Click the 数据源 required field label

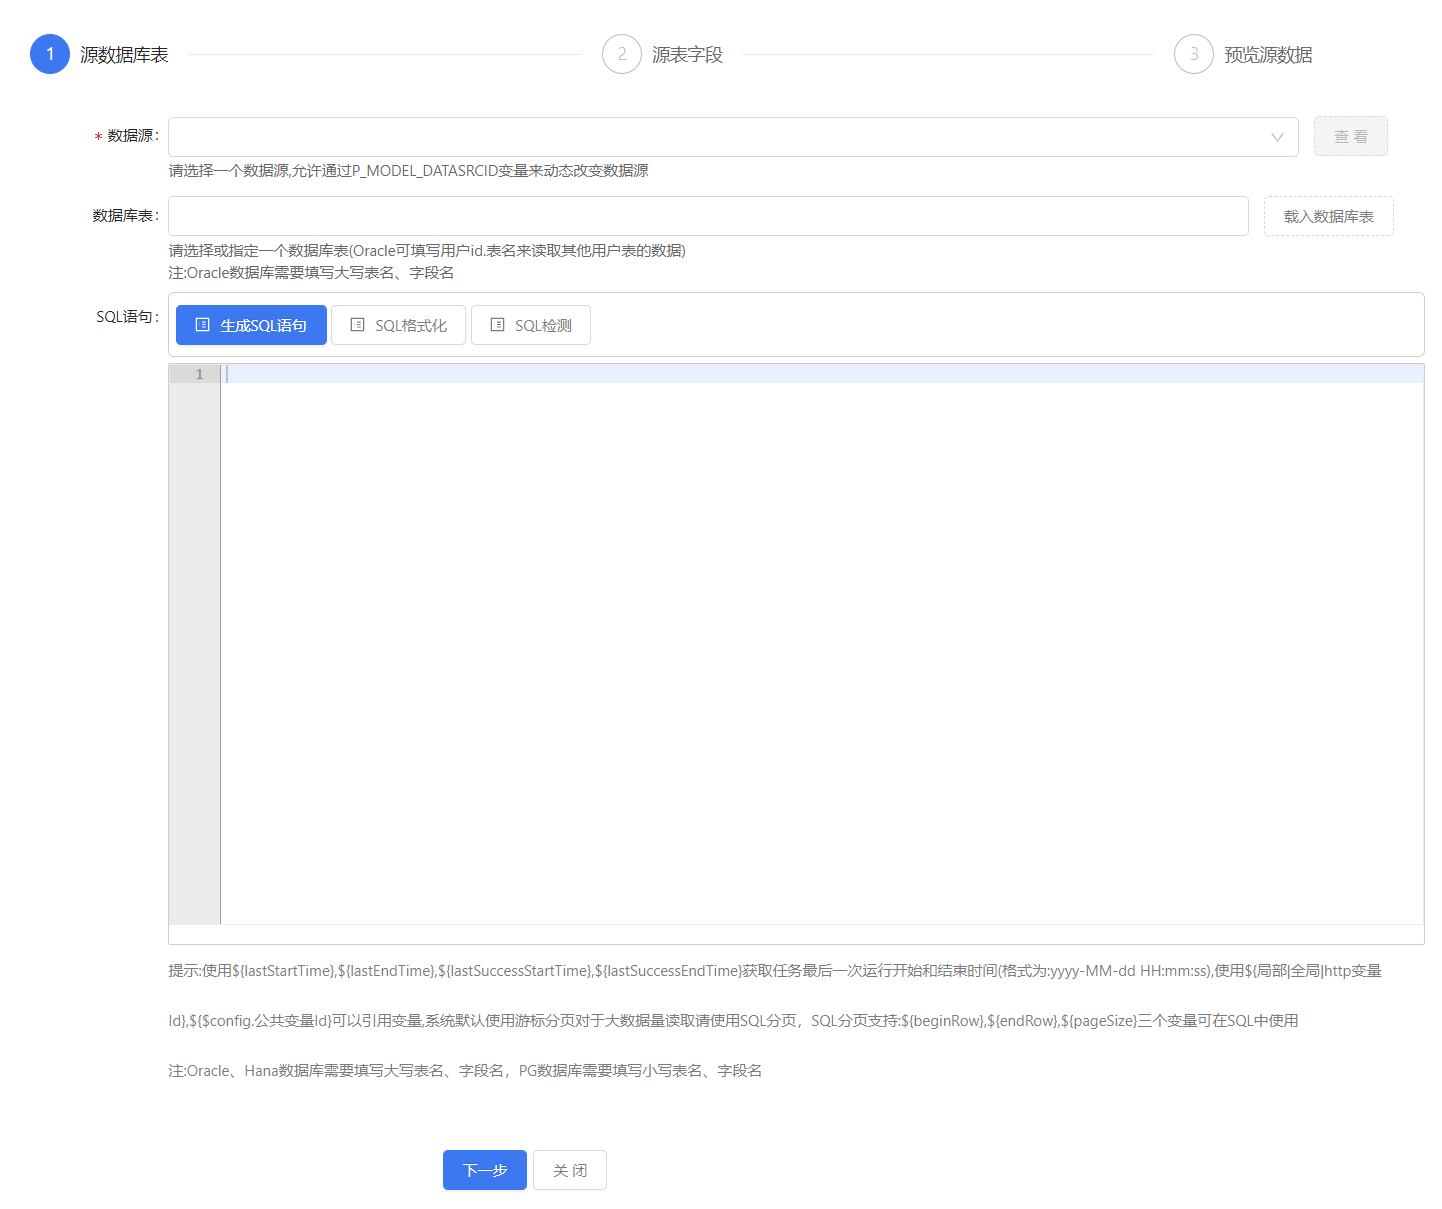click(132, 136)
